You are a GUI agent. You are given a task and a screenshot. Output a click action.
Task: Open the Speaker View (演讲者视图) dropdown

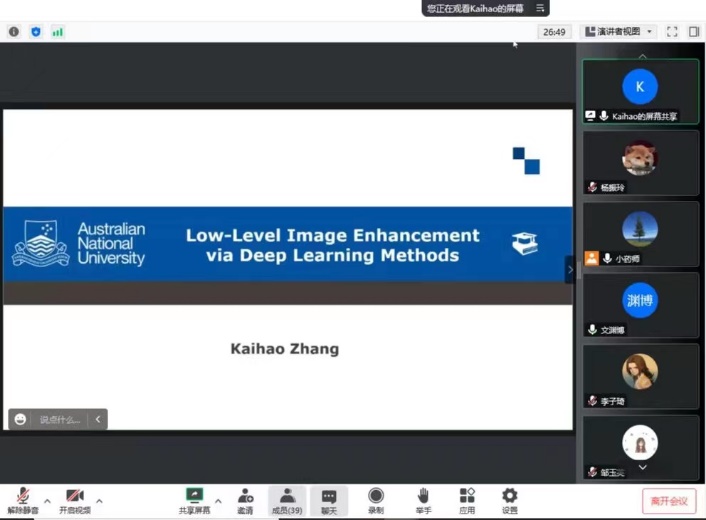click(618, 32)
